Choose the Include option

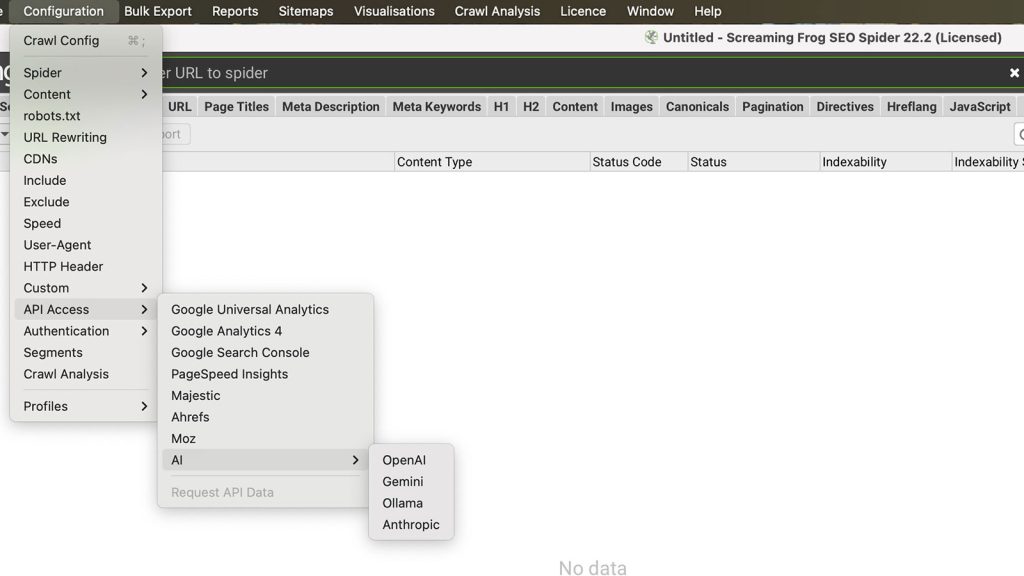86,180
